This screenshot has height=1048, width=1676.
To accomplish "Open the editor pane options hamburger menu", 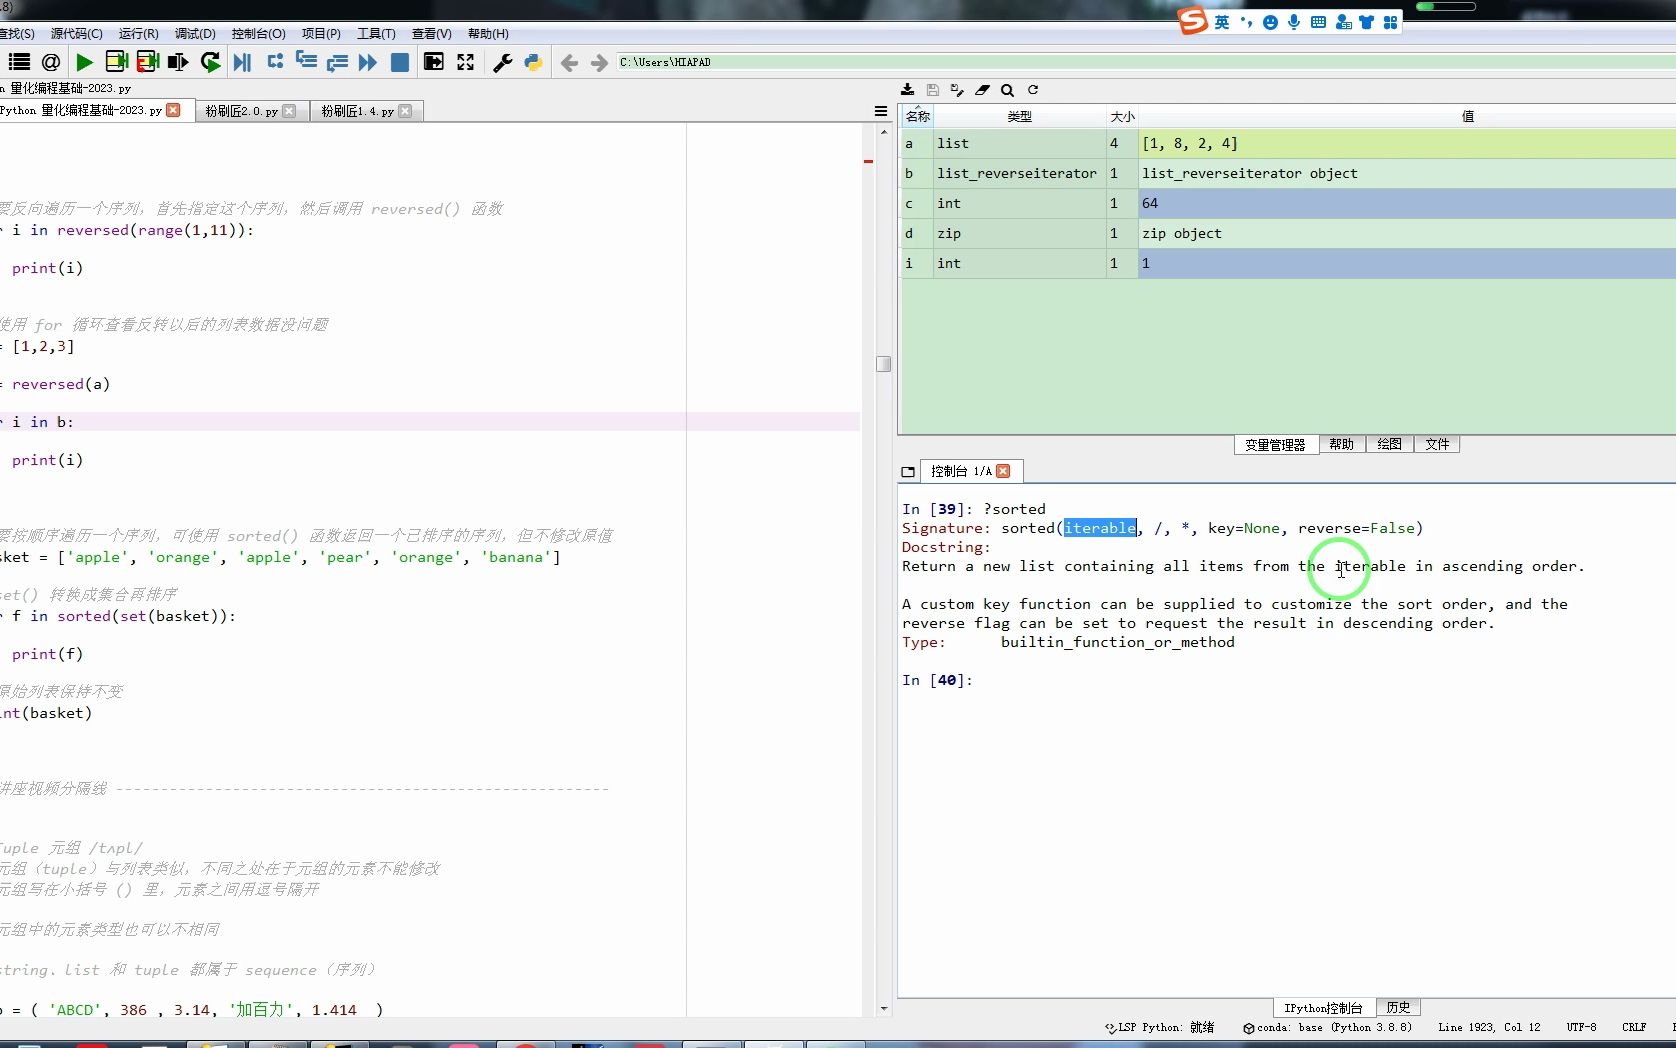I will point(881,111).
